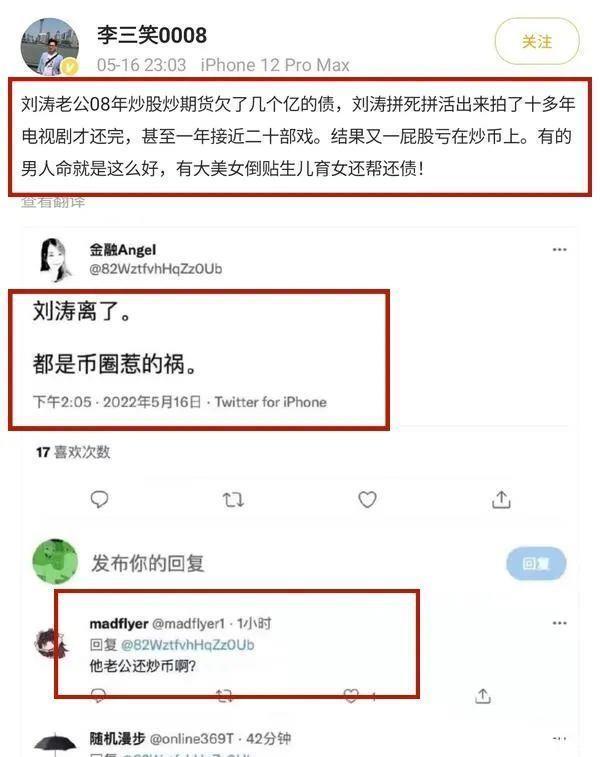The height and width of the screenshot is (757, 600).
Task: Open the more options menu on 金融Angel's tweet
Action: tap(559, 250)
